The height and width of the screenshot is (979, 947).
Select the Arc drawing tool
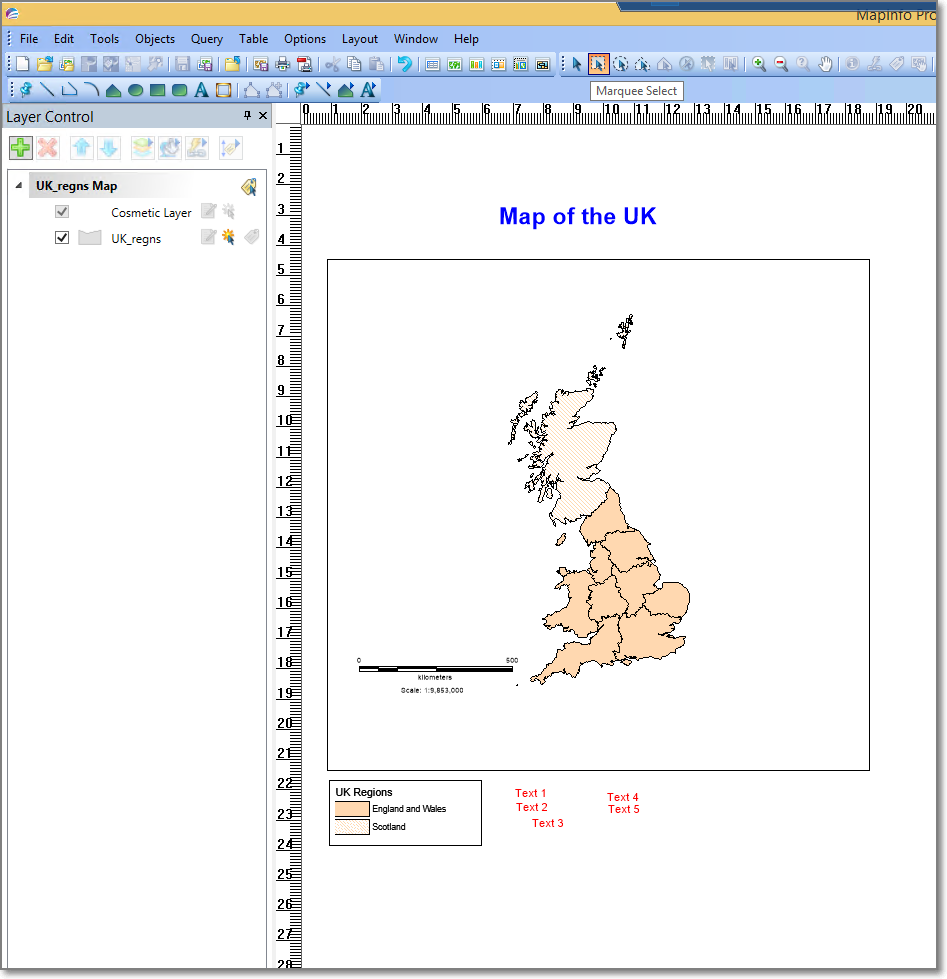pos(91,90)
